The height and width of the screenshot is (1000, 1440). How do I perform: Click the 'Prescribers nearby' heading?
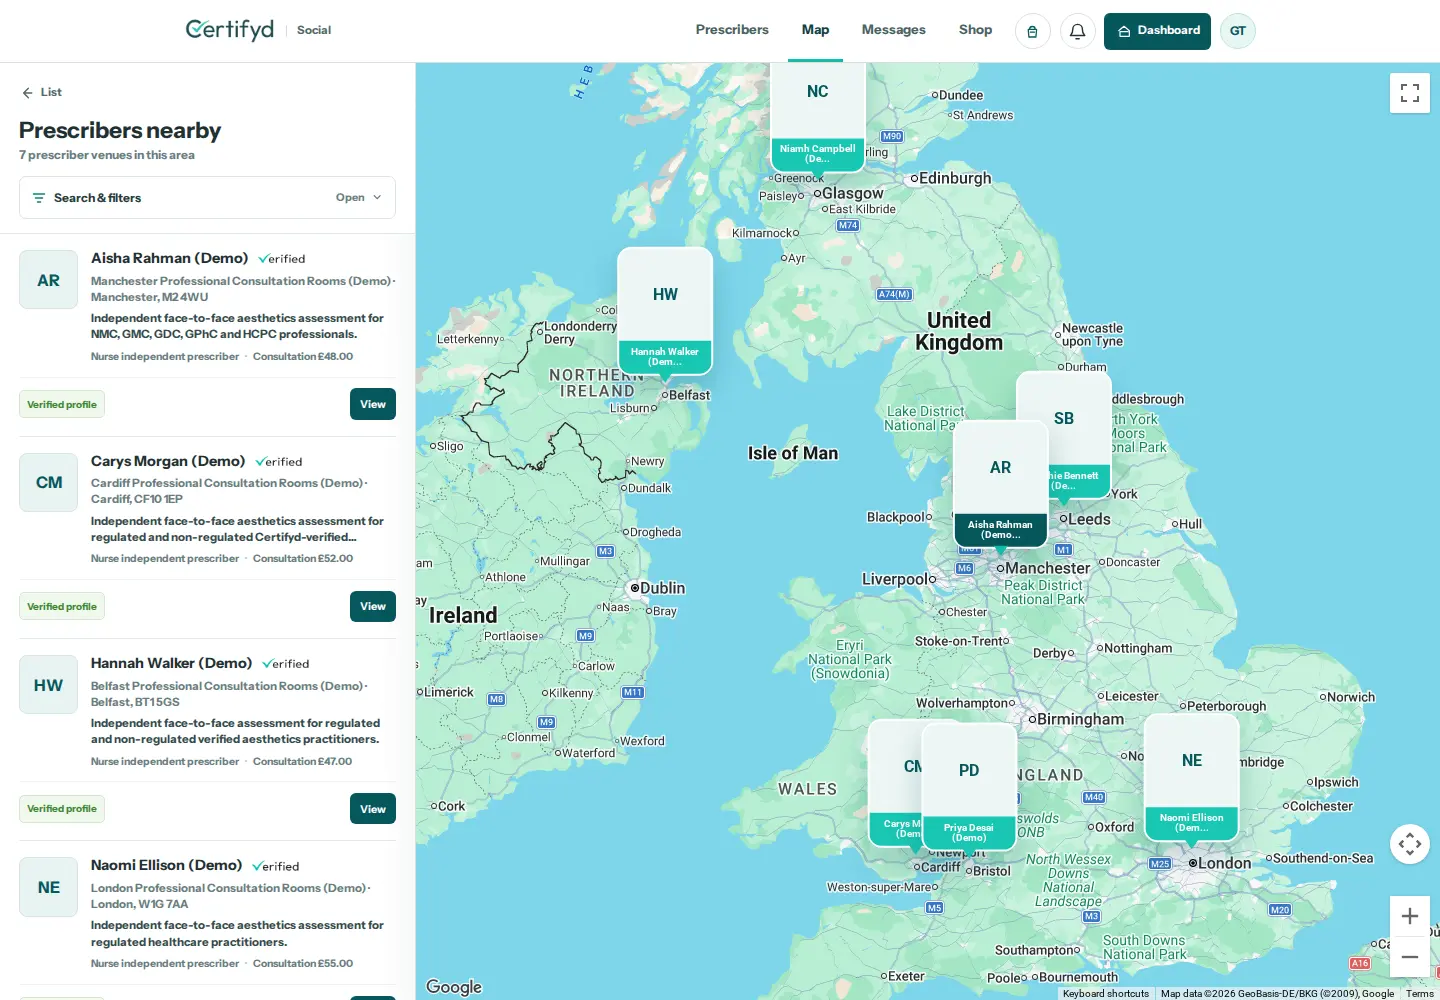(x=120, y=130)
